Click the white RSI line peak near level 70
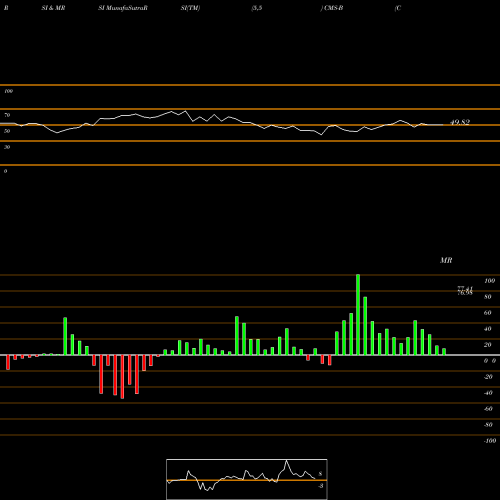Image resolution: width=500 pixels, height=500 pixels. pyautogui.click(x=186, y=111)
